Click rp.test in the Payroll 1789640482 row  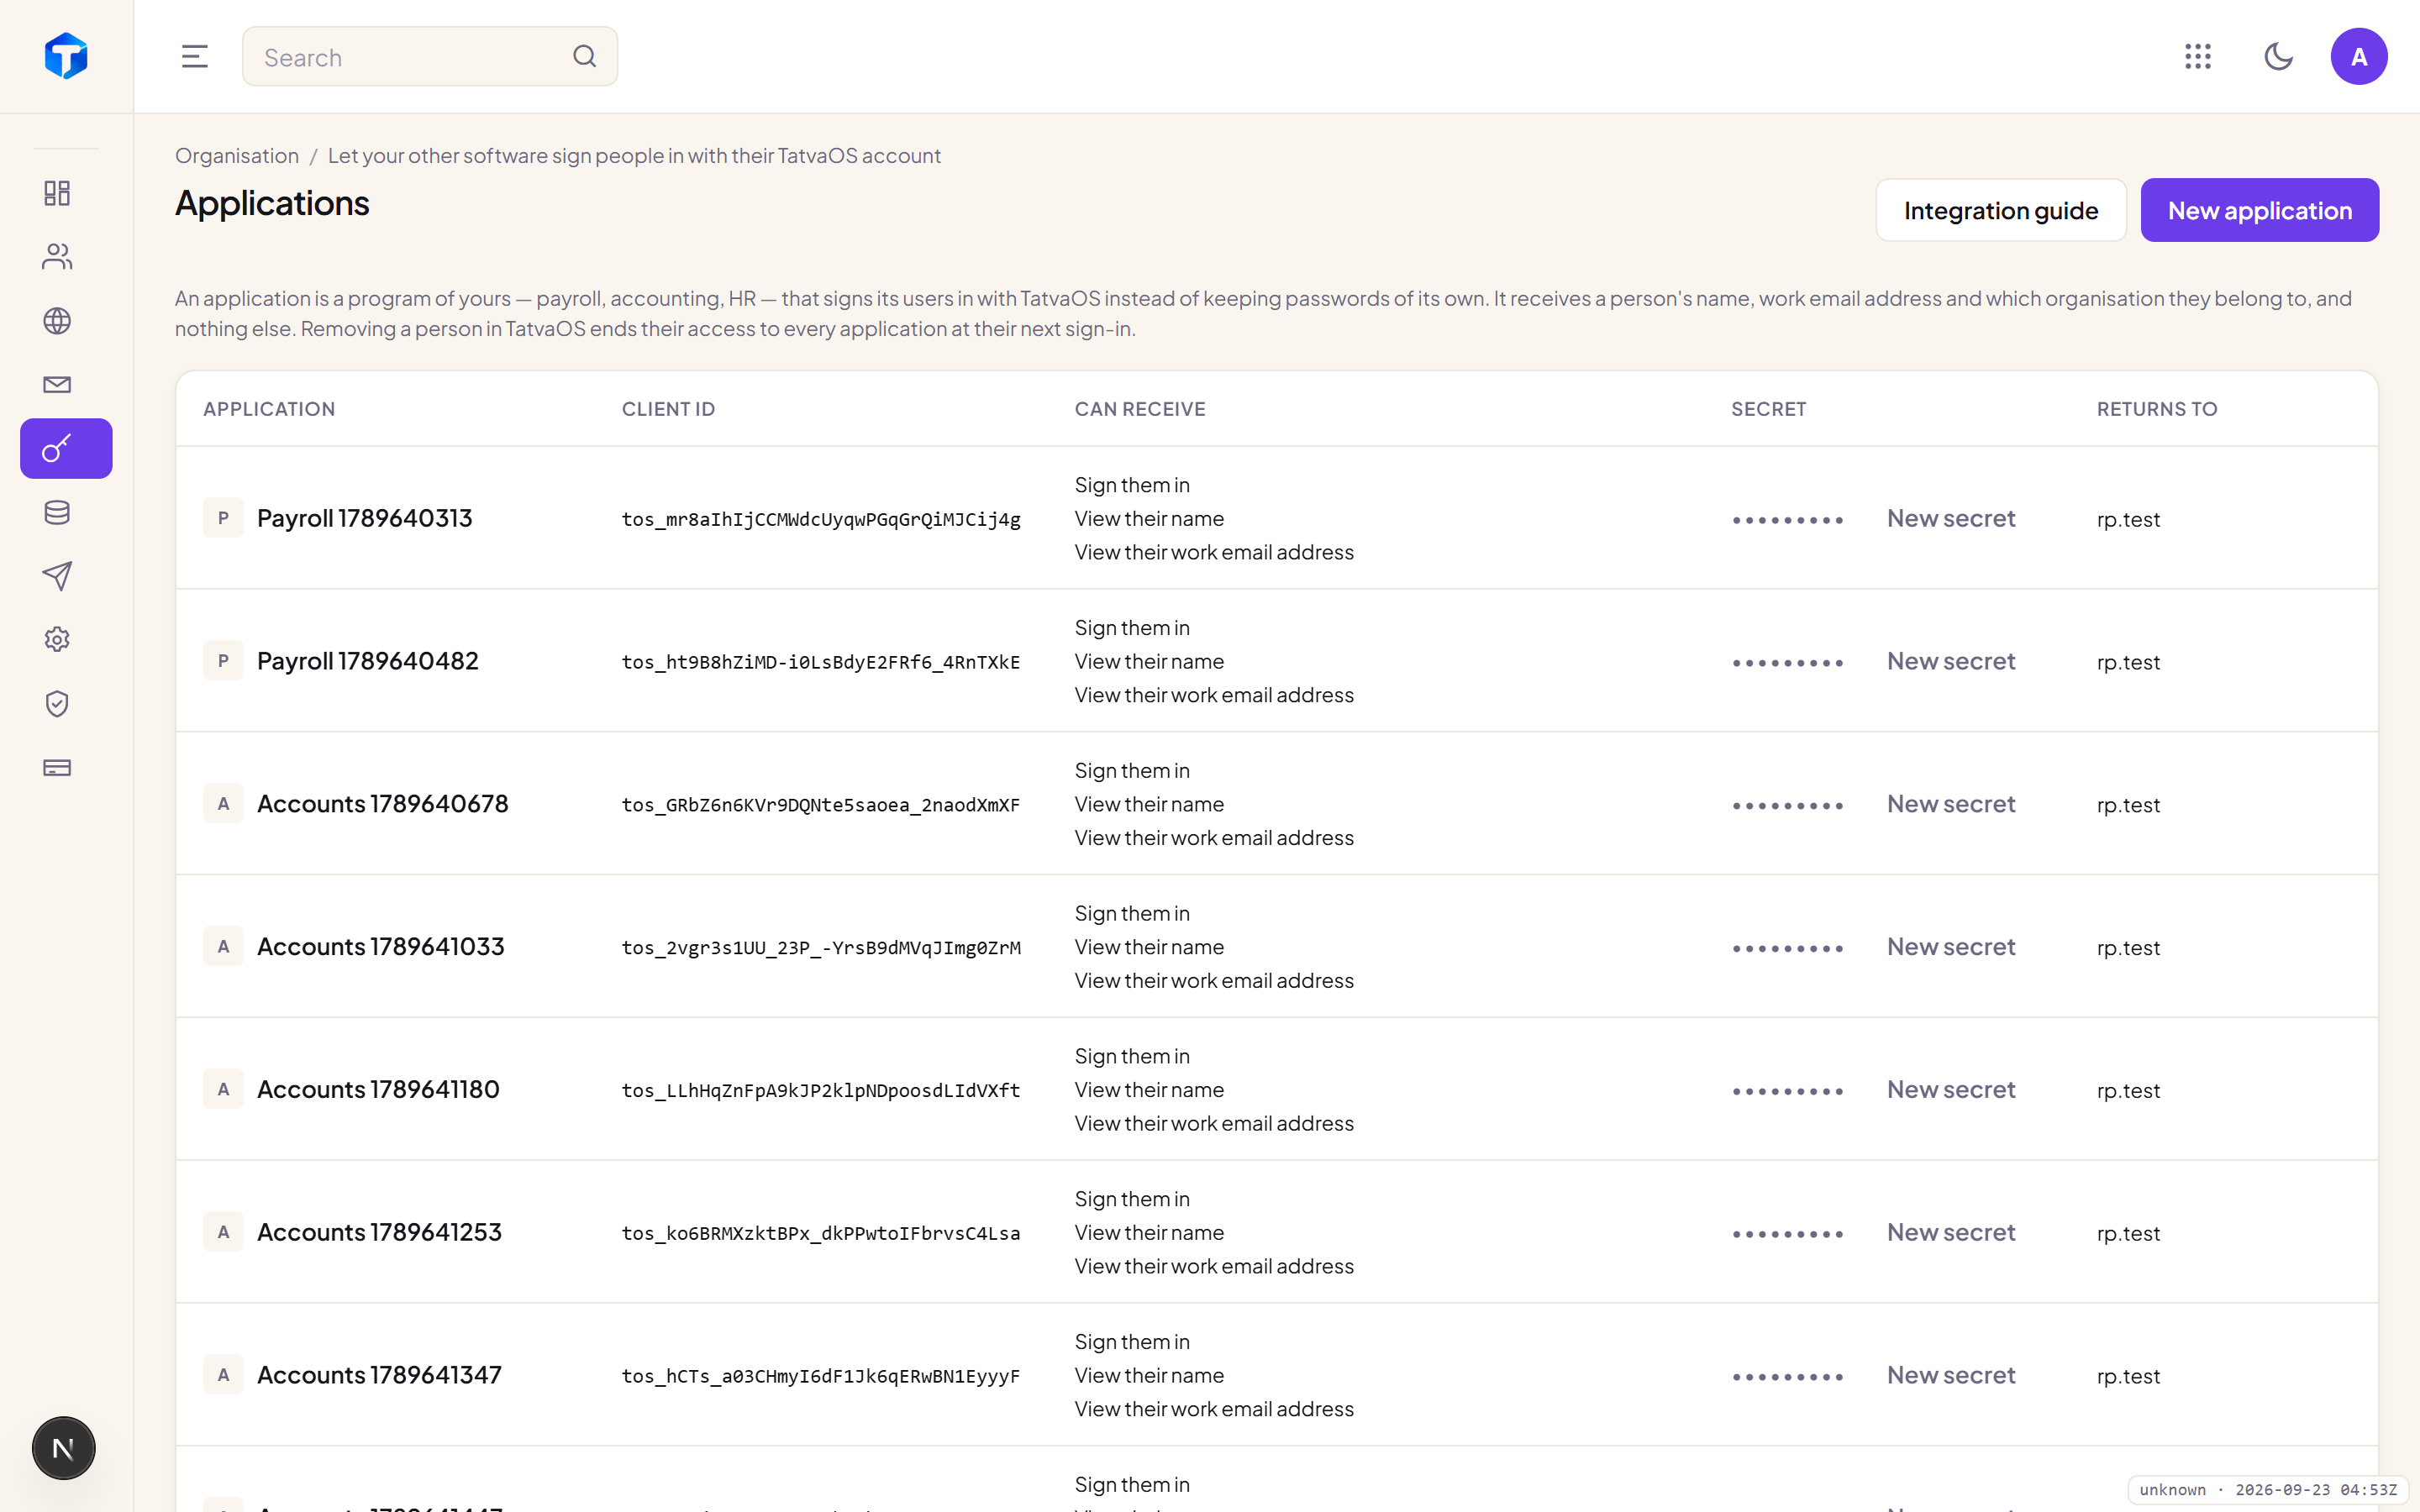[x=2128, y=662]
